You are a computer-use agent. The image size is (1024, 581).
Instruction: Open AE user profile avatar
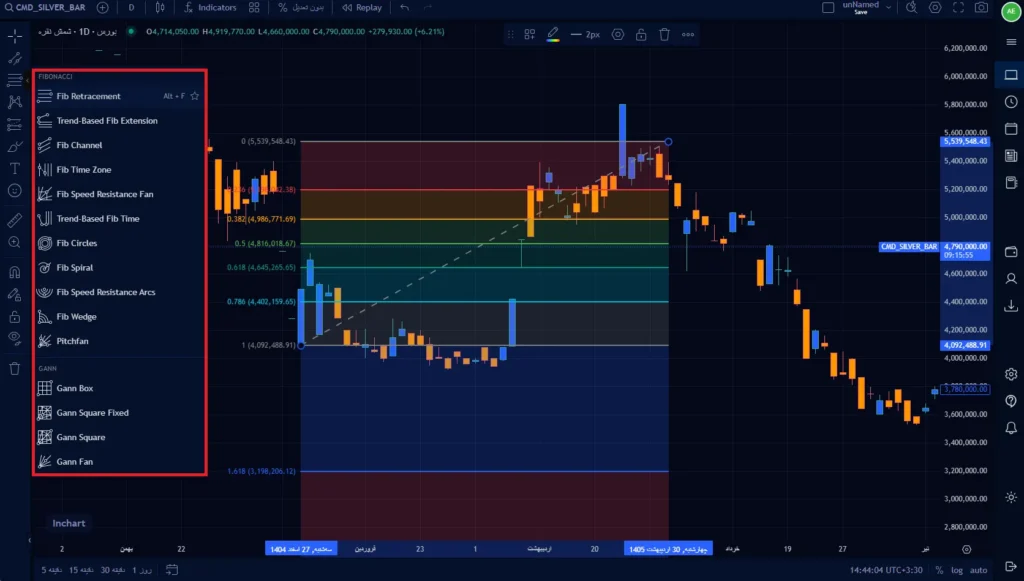[1011, 12]
